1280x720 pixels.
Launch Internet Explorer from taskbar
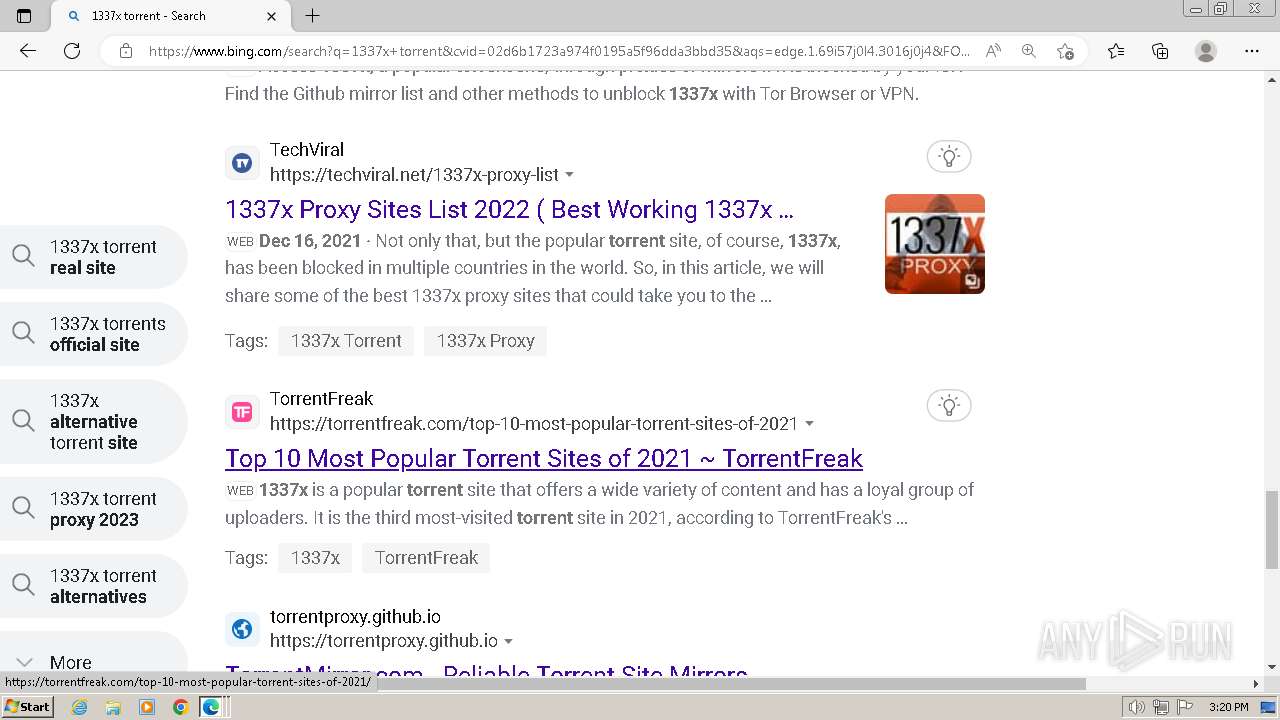point(80,707)
